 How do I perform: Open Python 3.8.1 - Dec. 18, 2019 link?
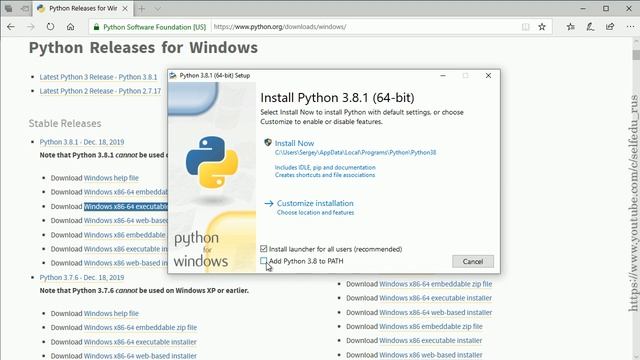[82, 142]
